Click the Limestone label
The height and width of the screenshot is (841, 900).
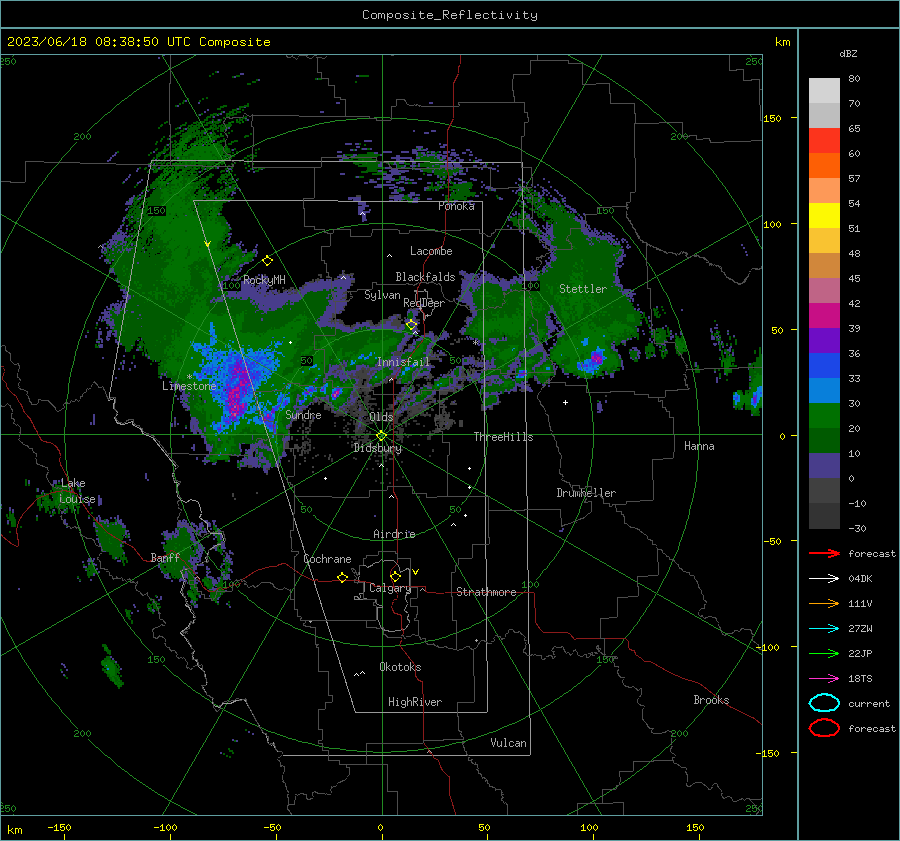(189, 386)
